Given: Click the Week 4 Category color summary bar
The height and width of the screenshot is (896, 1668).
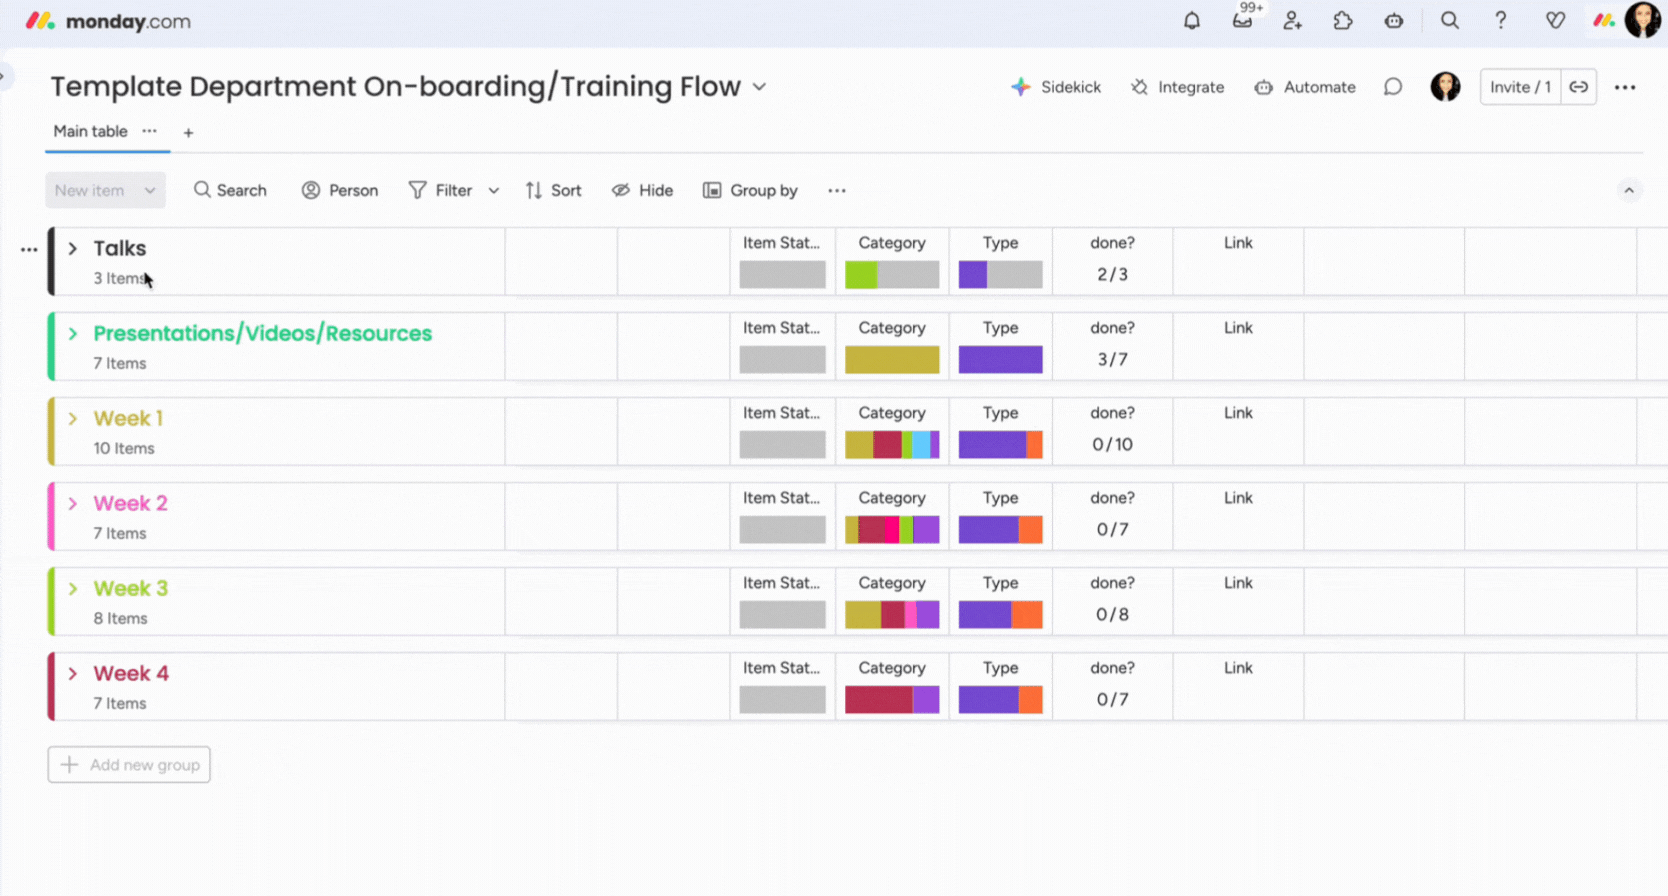Looking at the screenshot, I should [x=891, y=700].
